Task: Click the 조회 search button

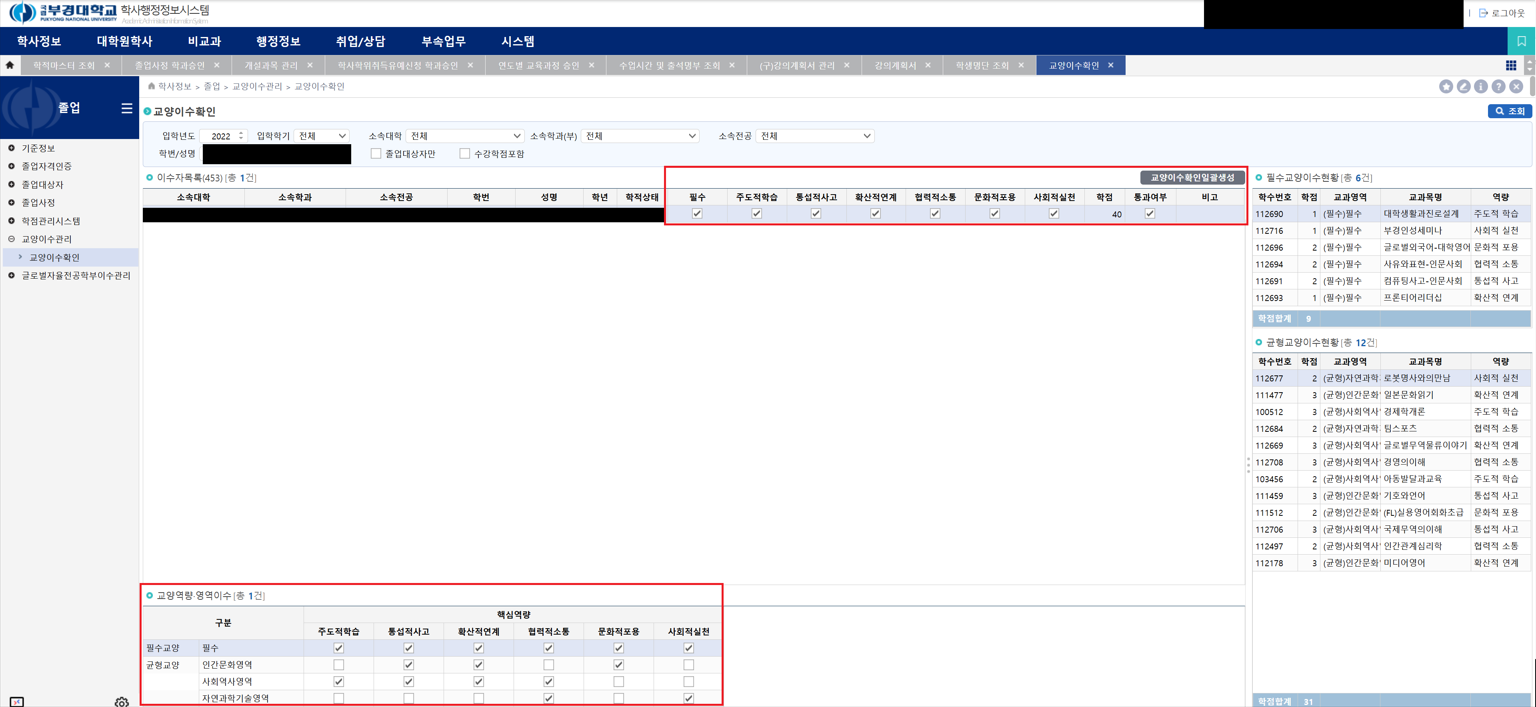Action: 1509,111
